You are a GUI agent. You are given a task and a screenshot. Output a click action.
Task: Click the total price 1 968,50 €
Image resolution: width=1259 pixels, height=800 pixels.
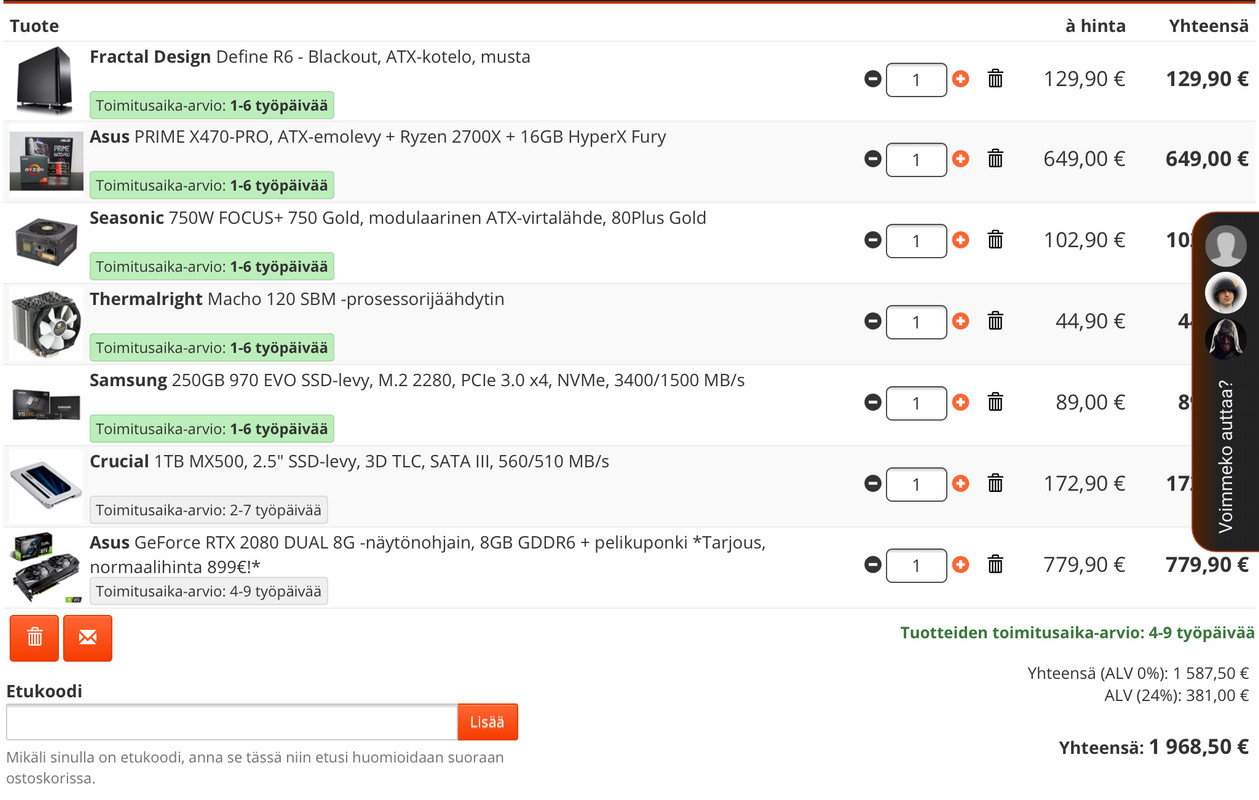pos(1198,747)
